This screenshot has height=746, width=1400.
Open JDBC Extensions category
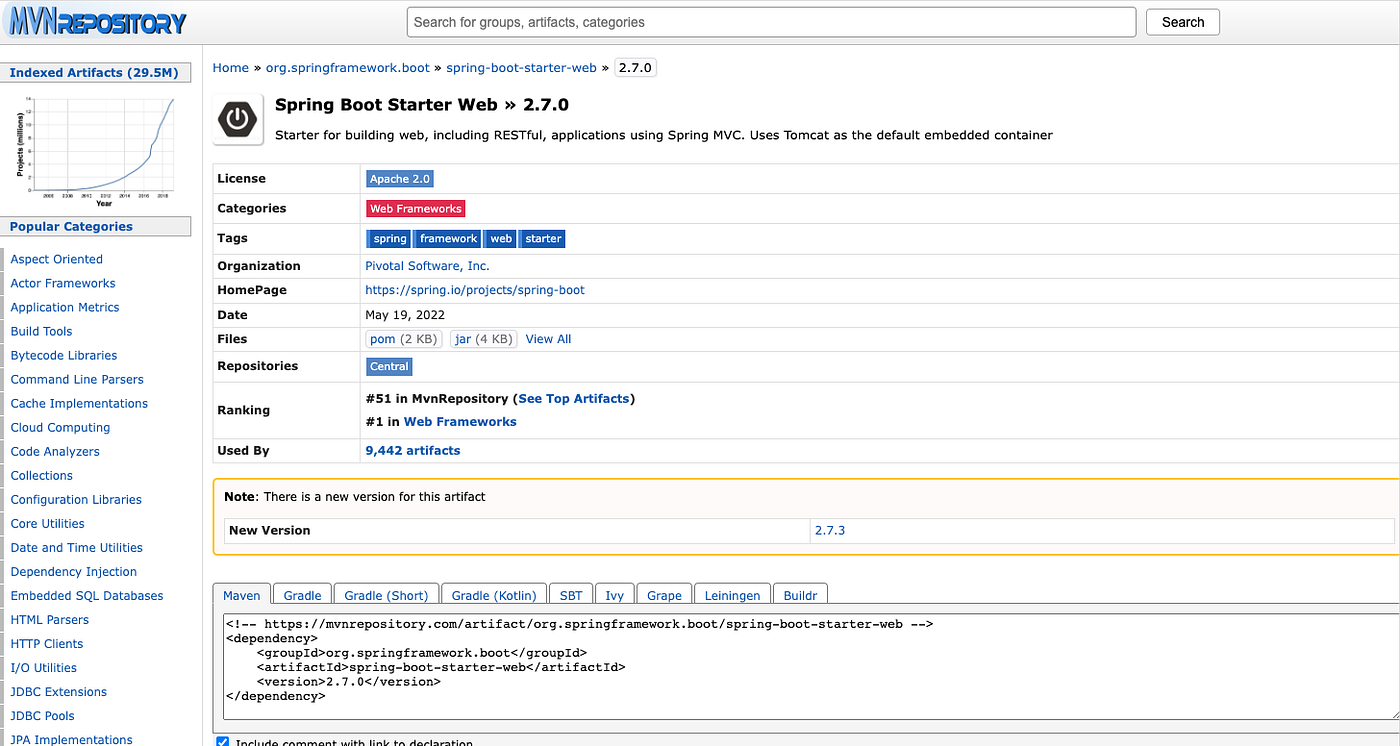[x=59, y=691]
